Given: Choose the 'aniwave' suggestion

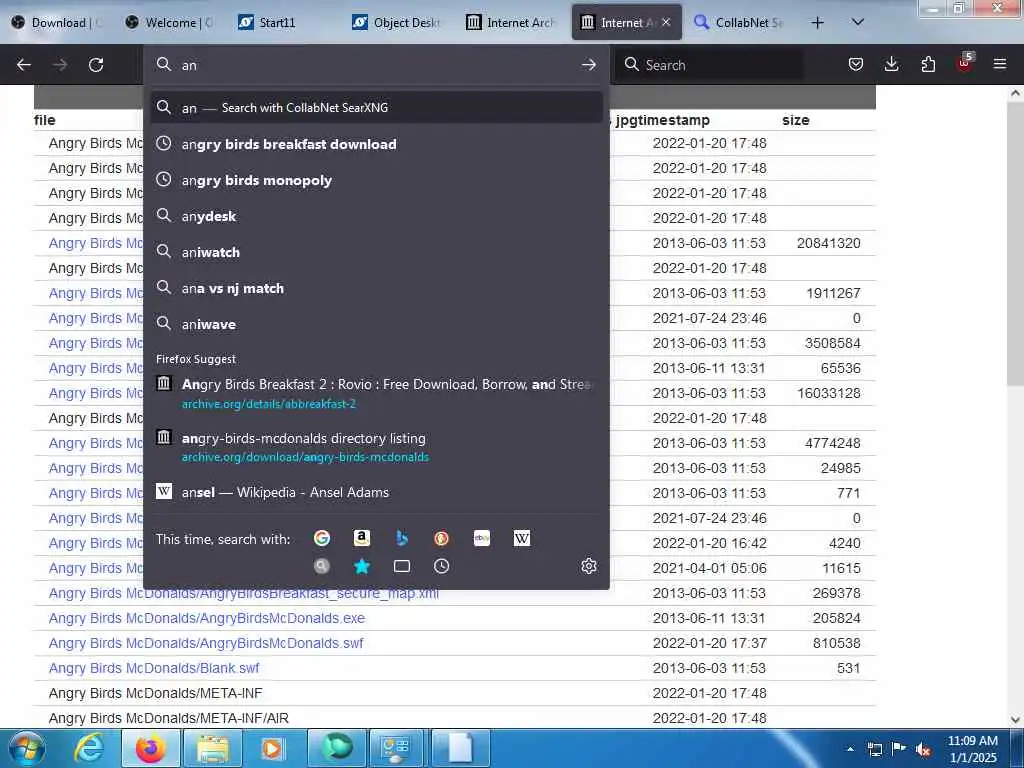Looking at the screenshot, I should coord(376,324).
